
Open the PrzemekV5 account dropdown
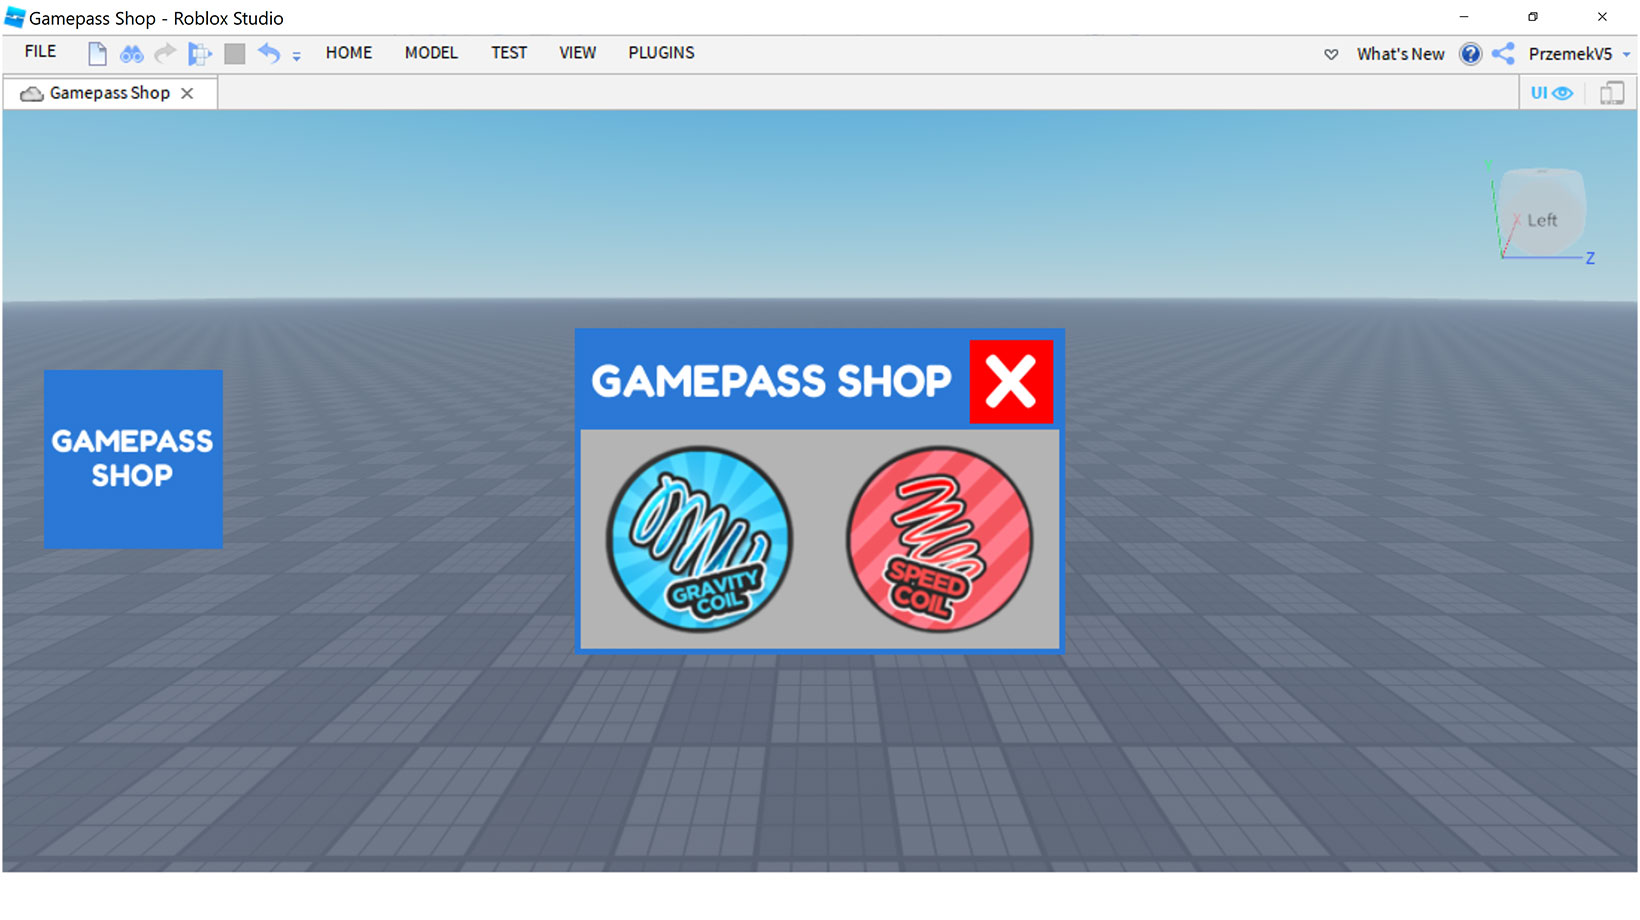click(x=1579, y=54)
